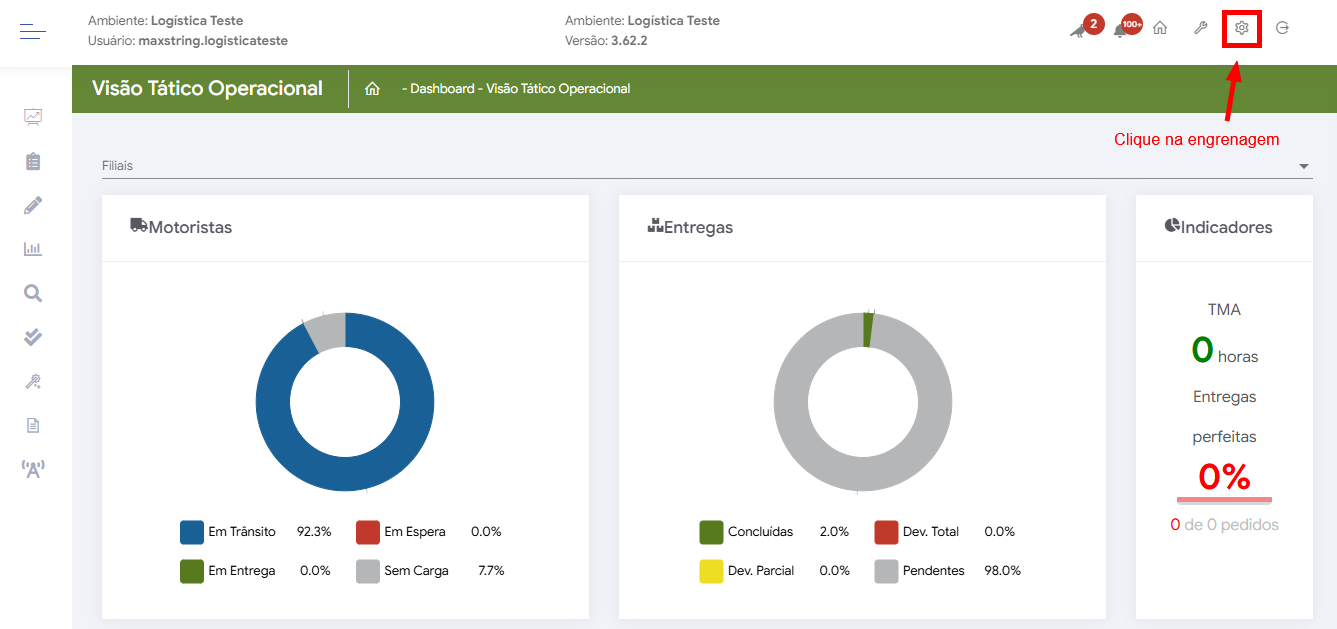The height and width of the screenshot is (629, 1337).
Task: Go to home via top-right house icon
Action: tap(1160, 28)
